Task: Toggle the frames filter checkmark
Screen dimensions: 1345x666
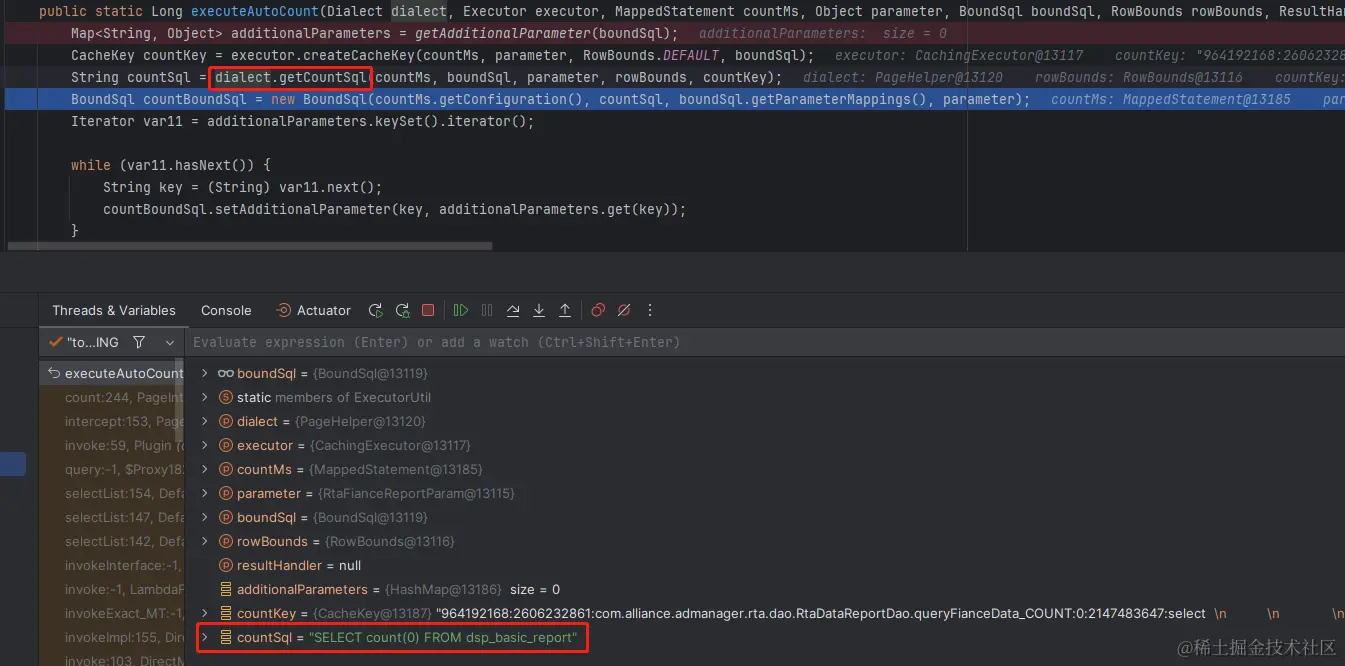Action: click(x=55, y=342)
